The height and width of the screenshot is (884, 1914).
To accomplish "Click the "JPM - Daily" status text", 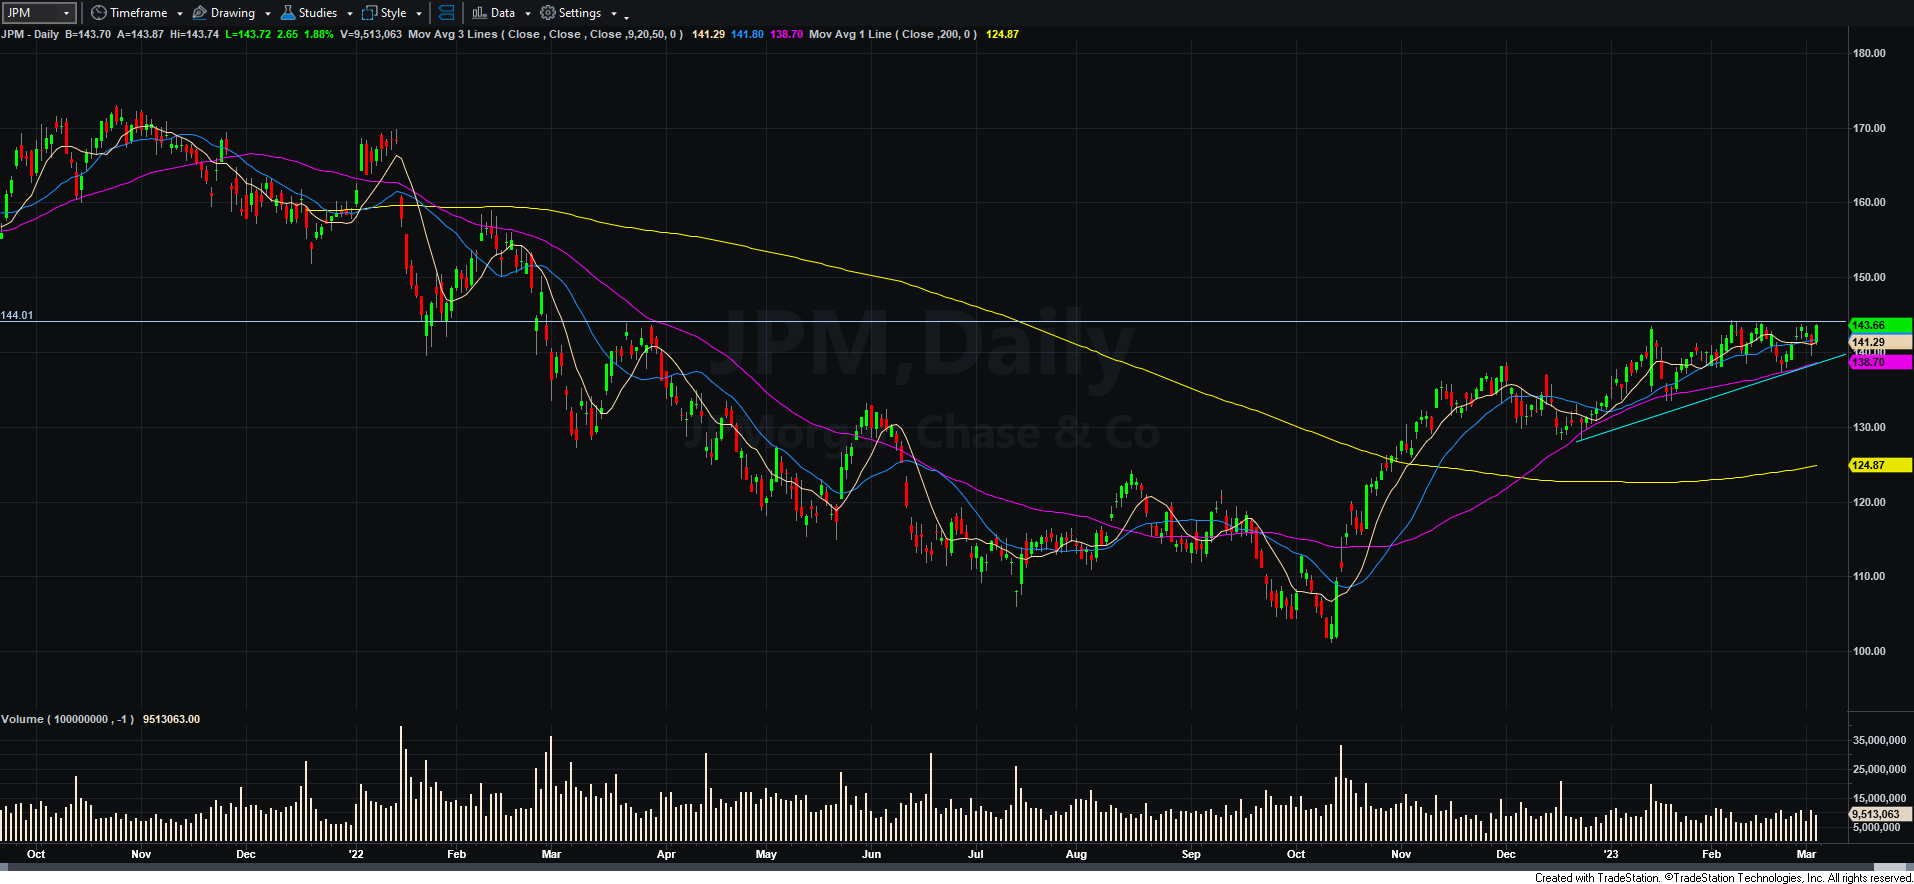I will click(x=30, y=34).
